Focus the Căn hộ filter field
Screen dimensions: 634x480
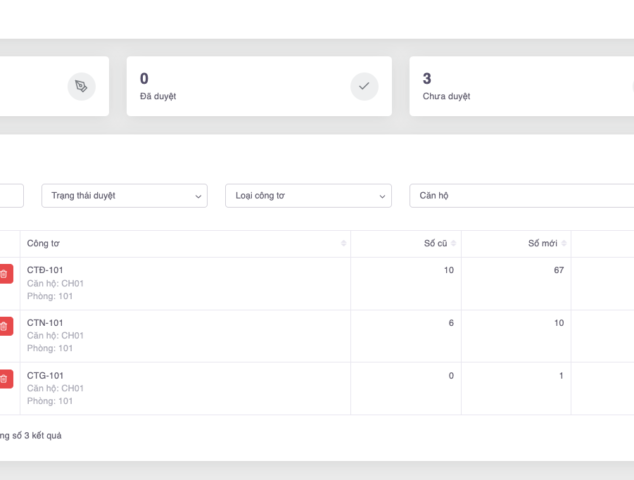(x=520, y=196)
